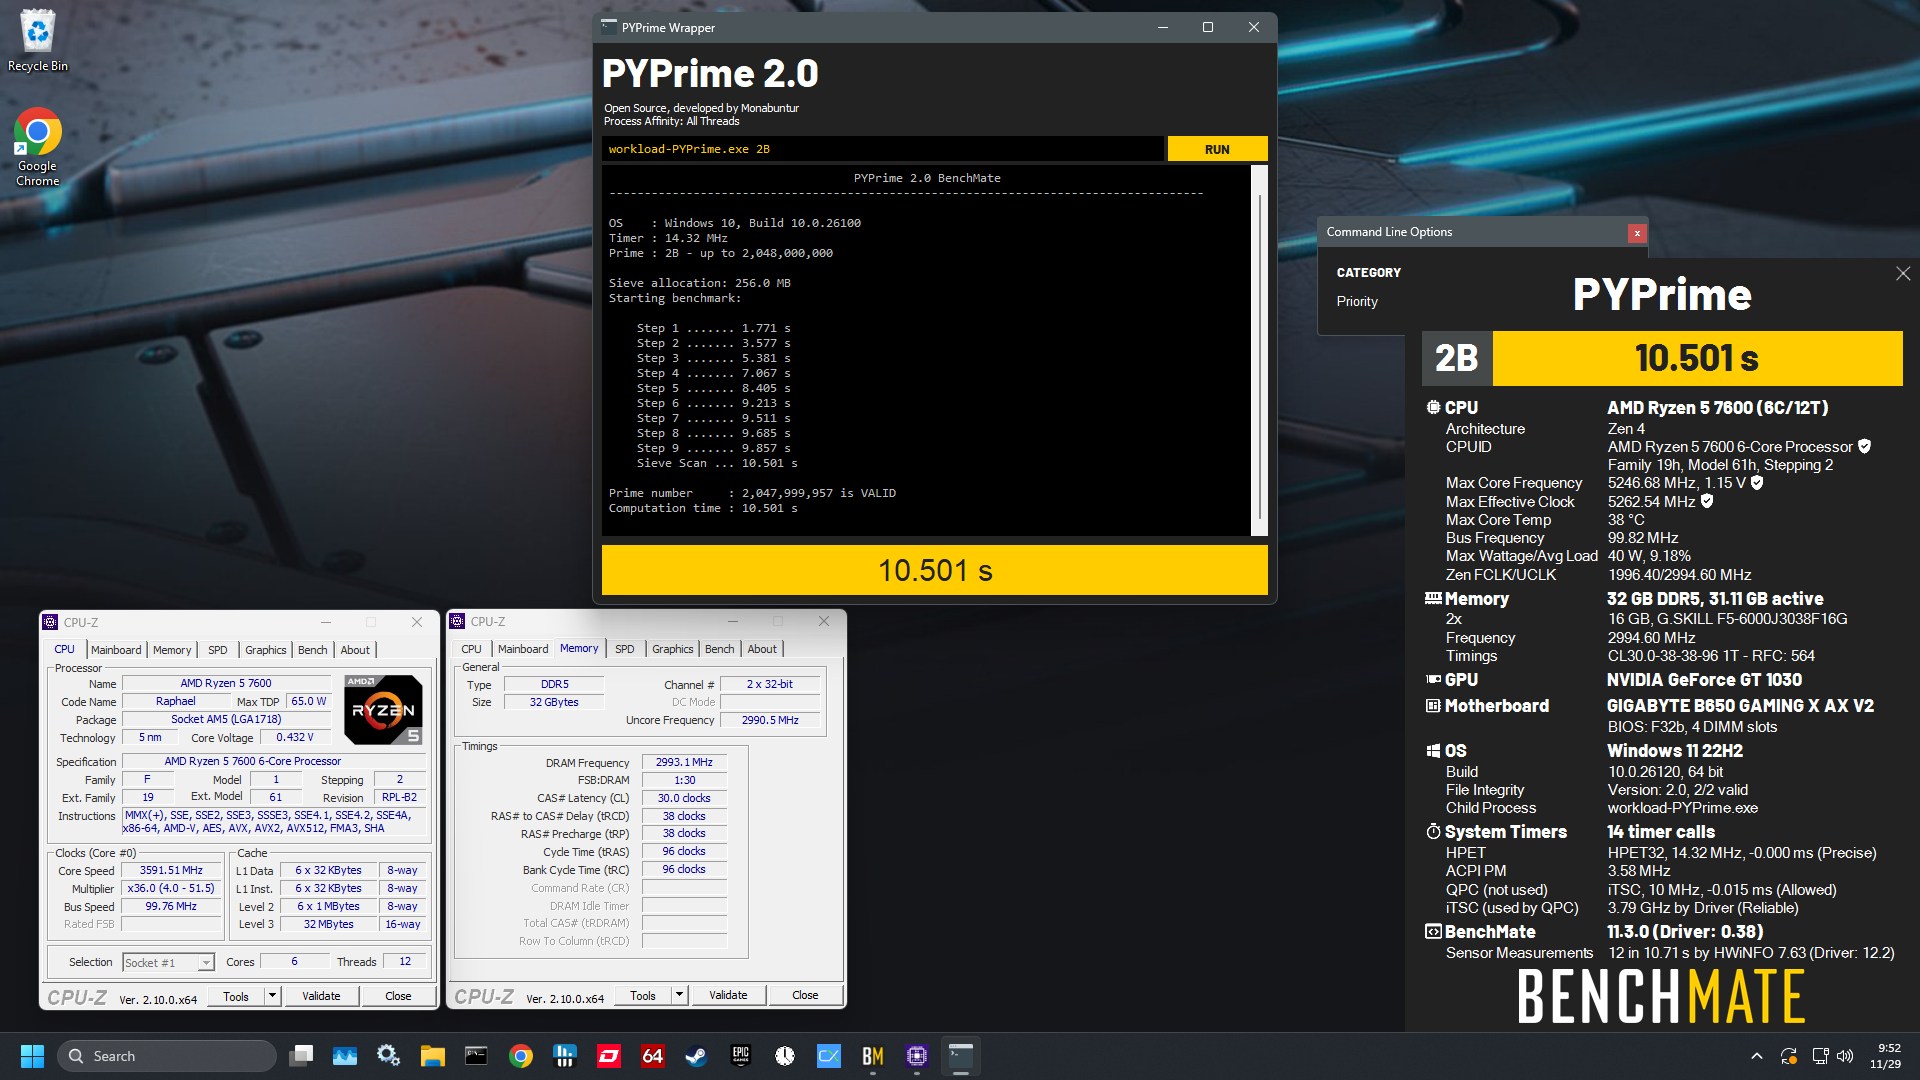The image size is (1920, 1080).
Task: Switch to Mainboard tab in left CPU-Z
Action: tap(116, 650)
